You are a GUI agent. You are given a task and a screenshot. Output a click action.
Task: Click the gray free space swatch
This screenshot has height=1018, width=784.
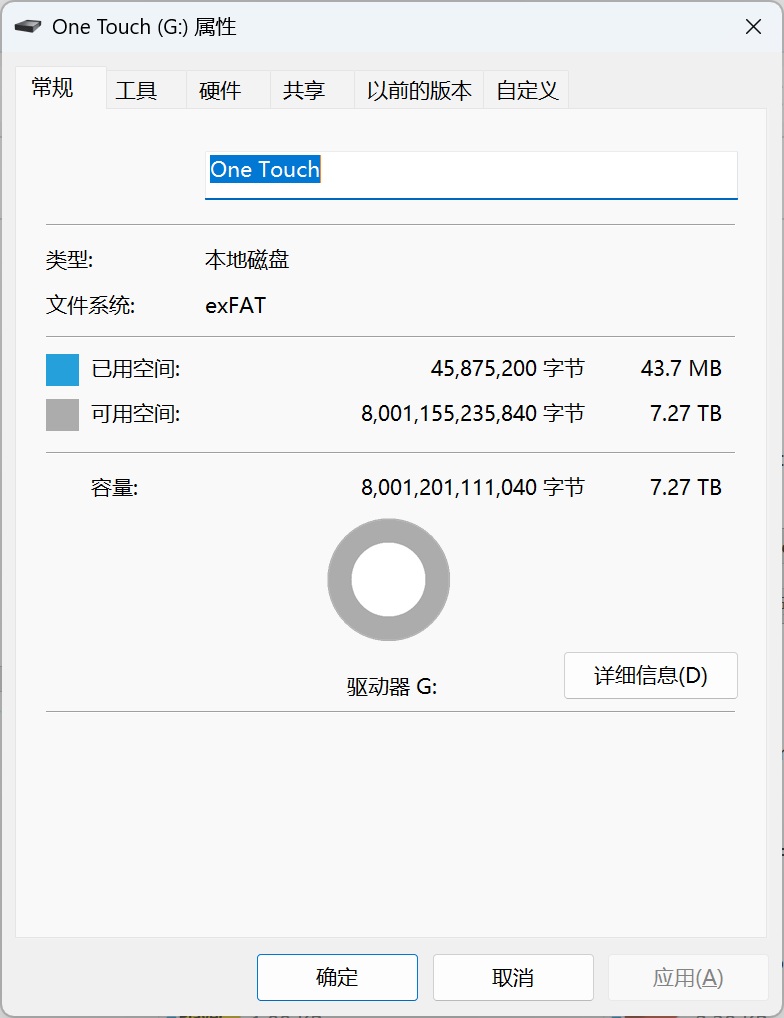(62, 414)
